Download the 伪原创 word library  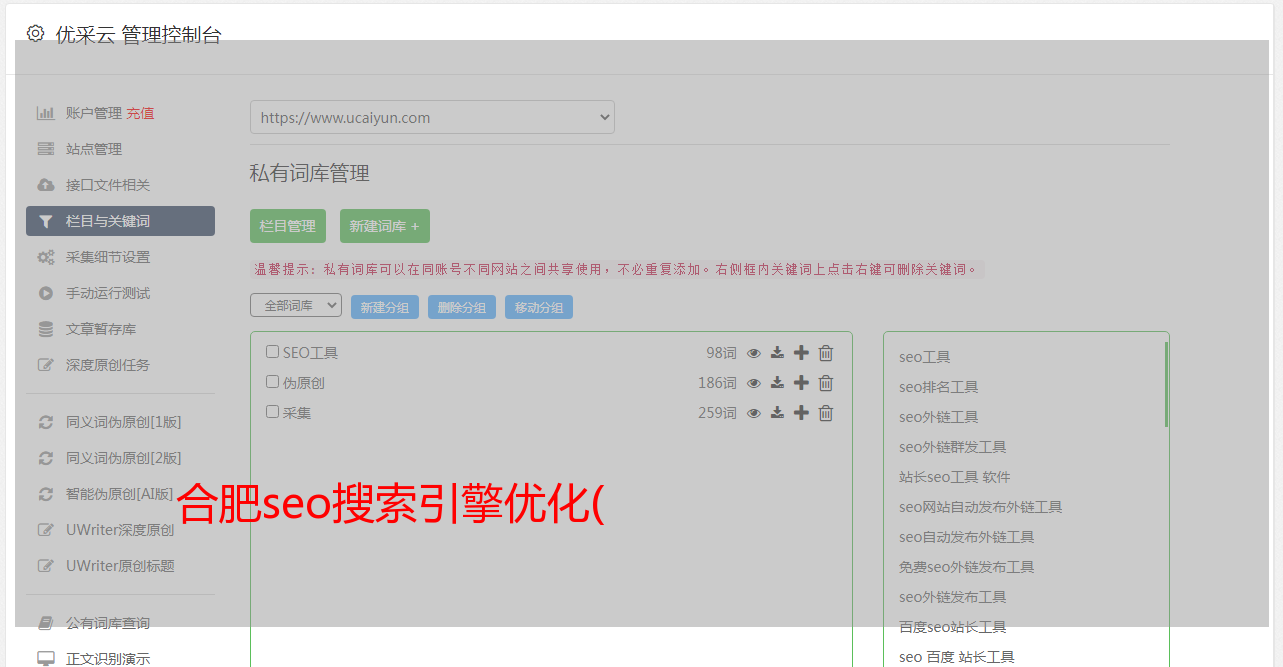(x=777, y=383)
